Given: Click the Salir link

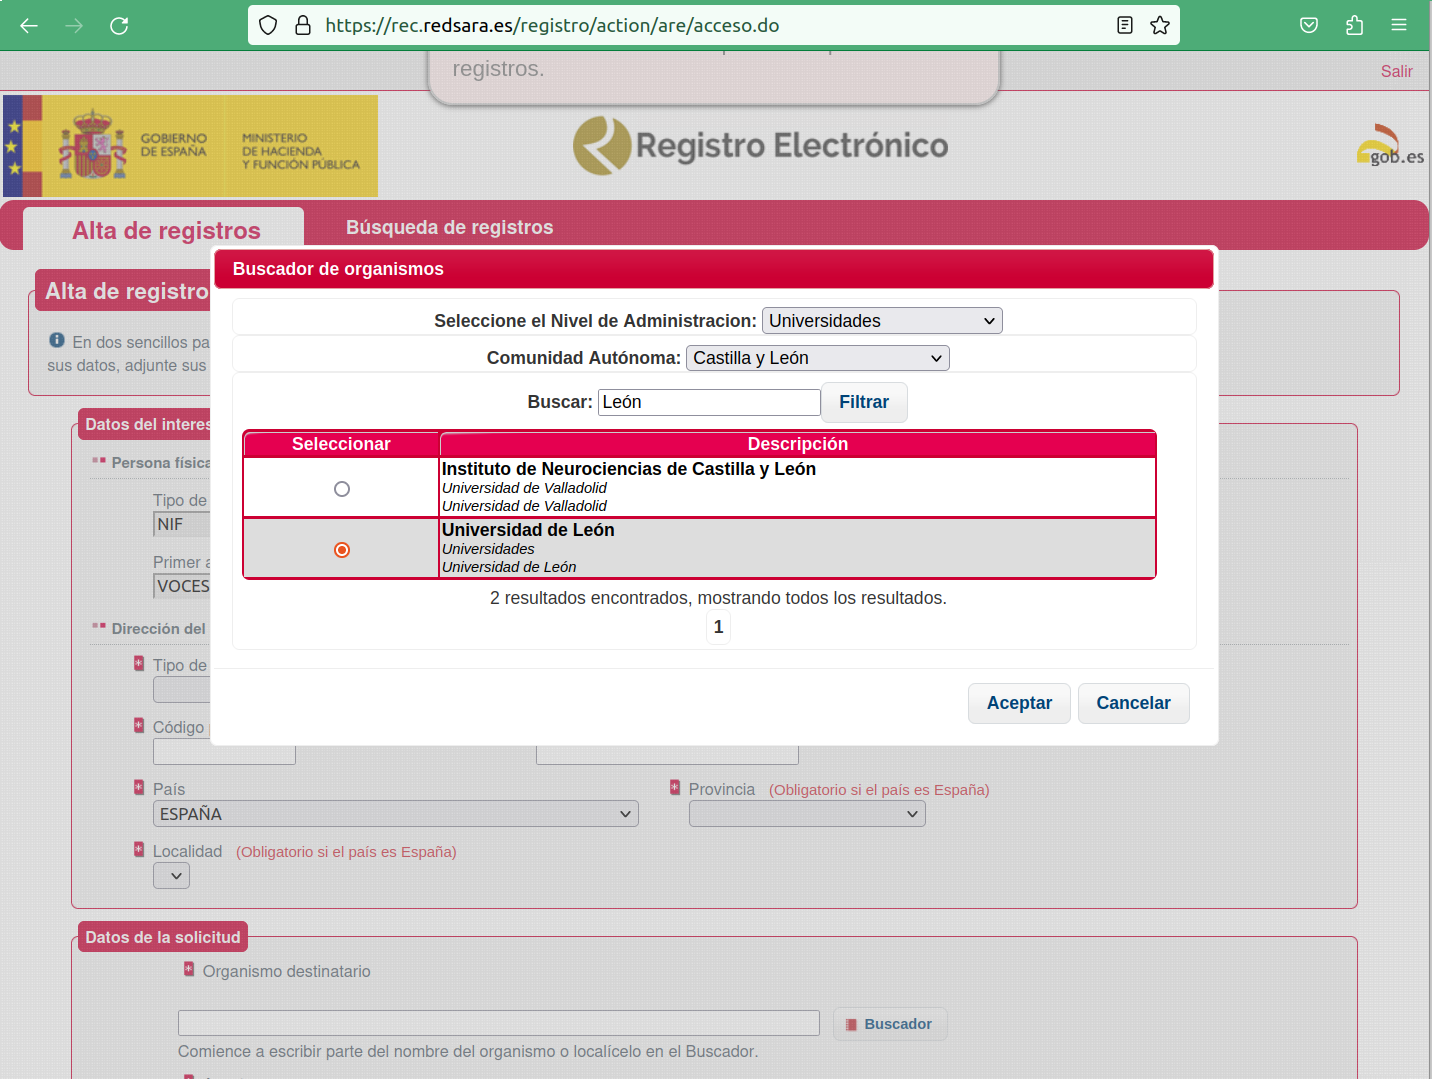Looking at the screenshot, I should (x=1396, y=71).
